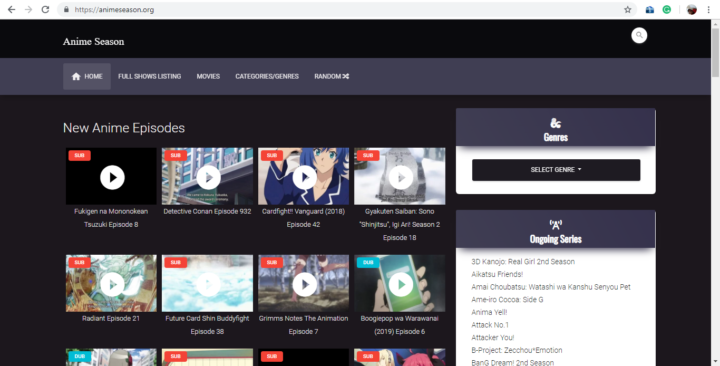This screenshot has height=366, width=720.
Task: Click the Genres panel header icon
Action: point(556,123)
